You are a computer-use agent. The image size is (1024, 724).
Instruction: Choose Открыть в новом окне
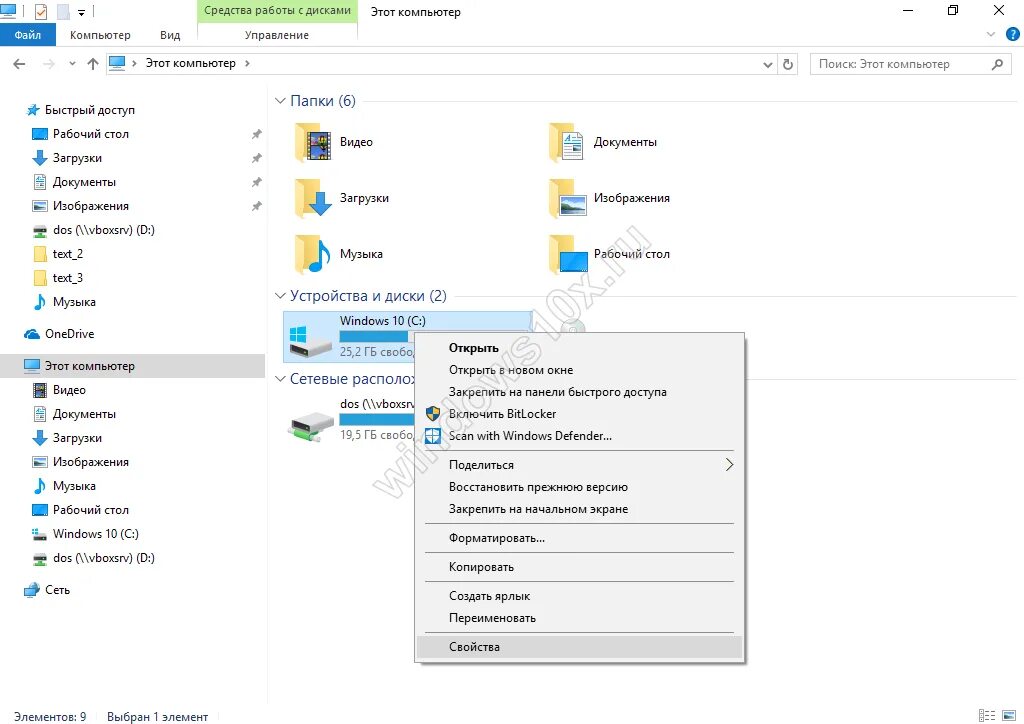[x=579, y=370]
